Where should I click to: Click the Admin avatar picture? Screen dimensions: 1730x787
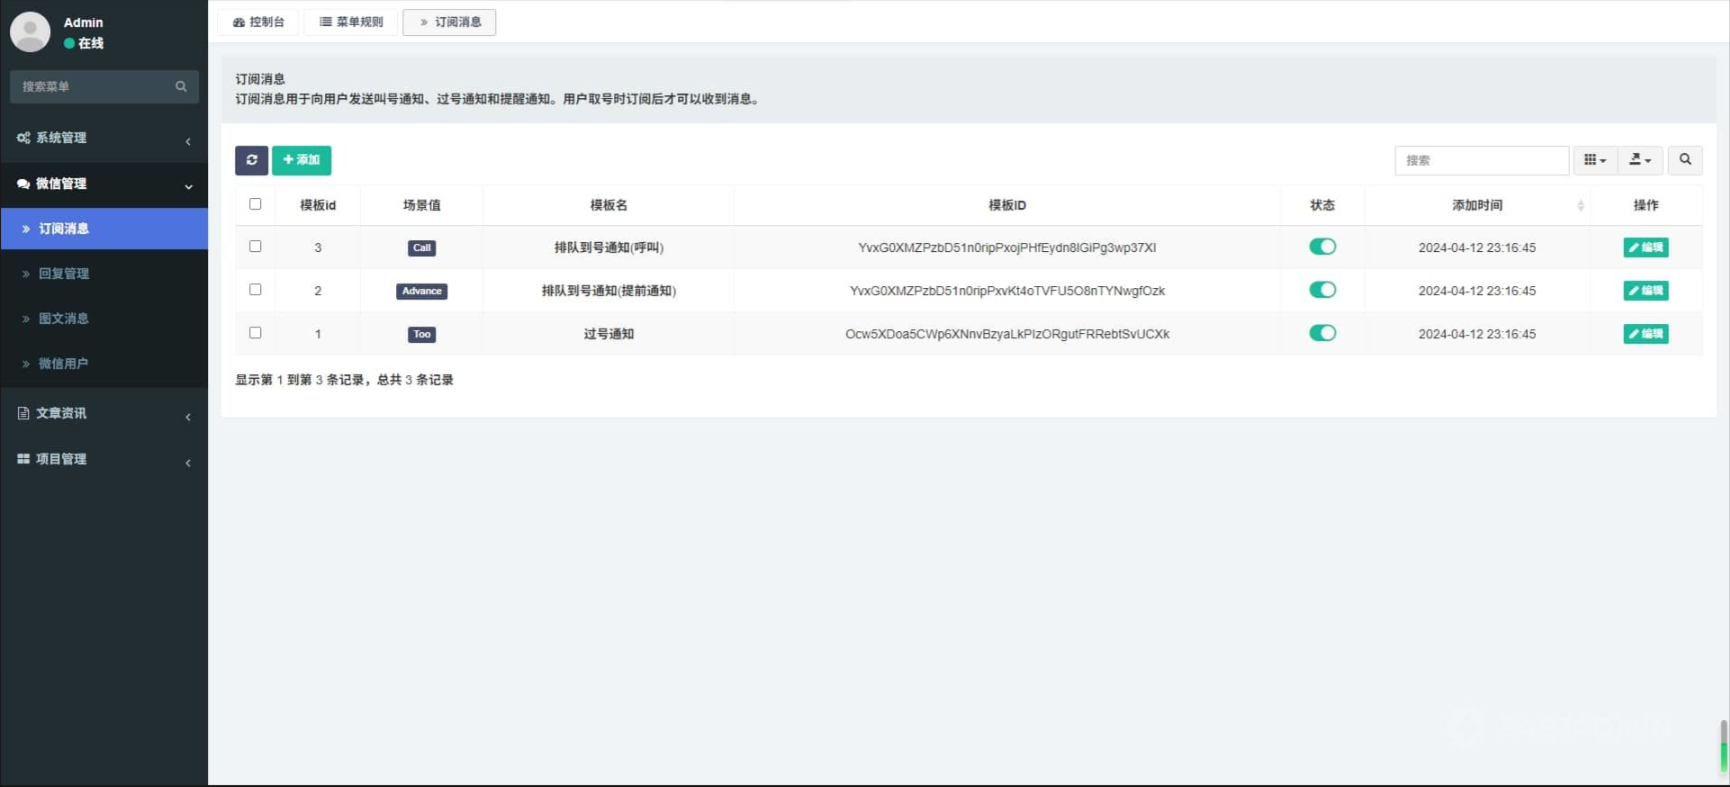coord(30,32)
